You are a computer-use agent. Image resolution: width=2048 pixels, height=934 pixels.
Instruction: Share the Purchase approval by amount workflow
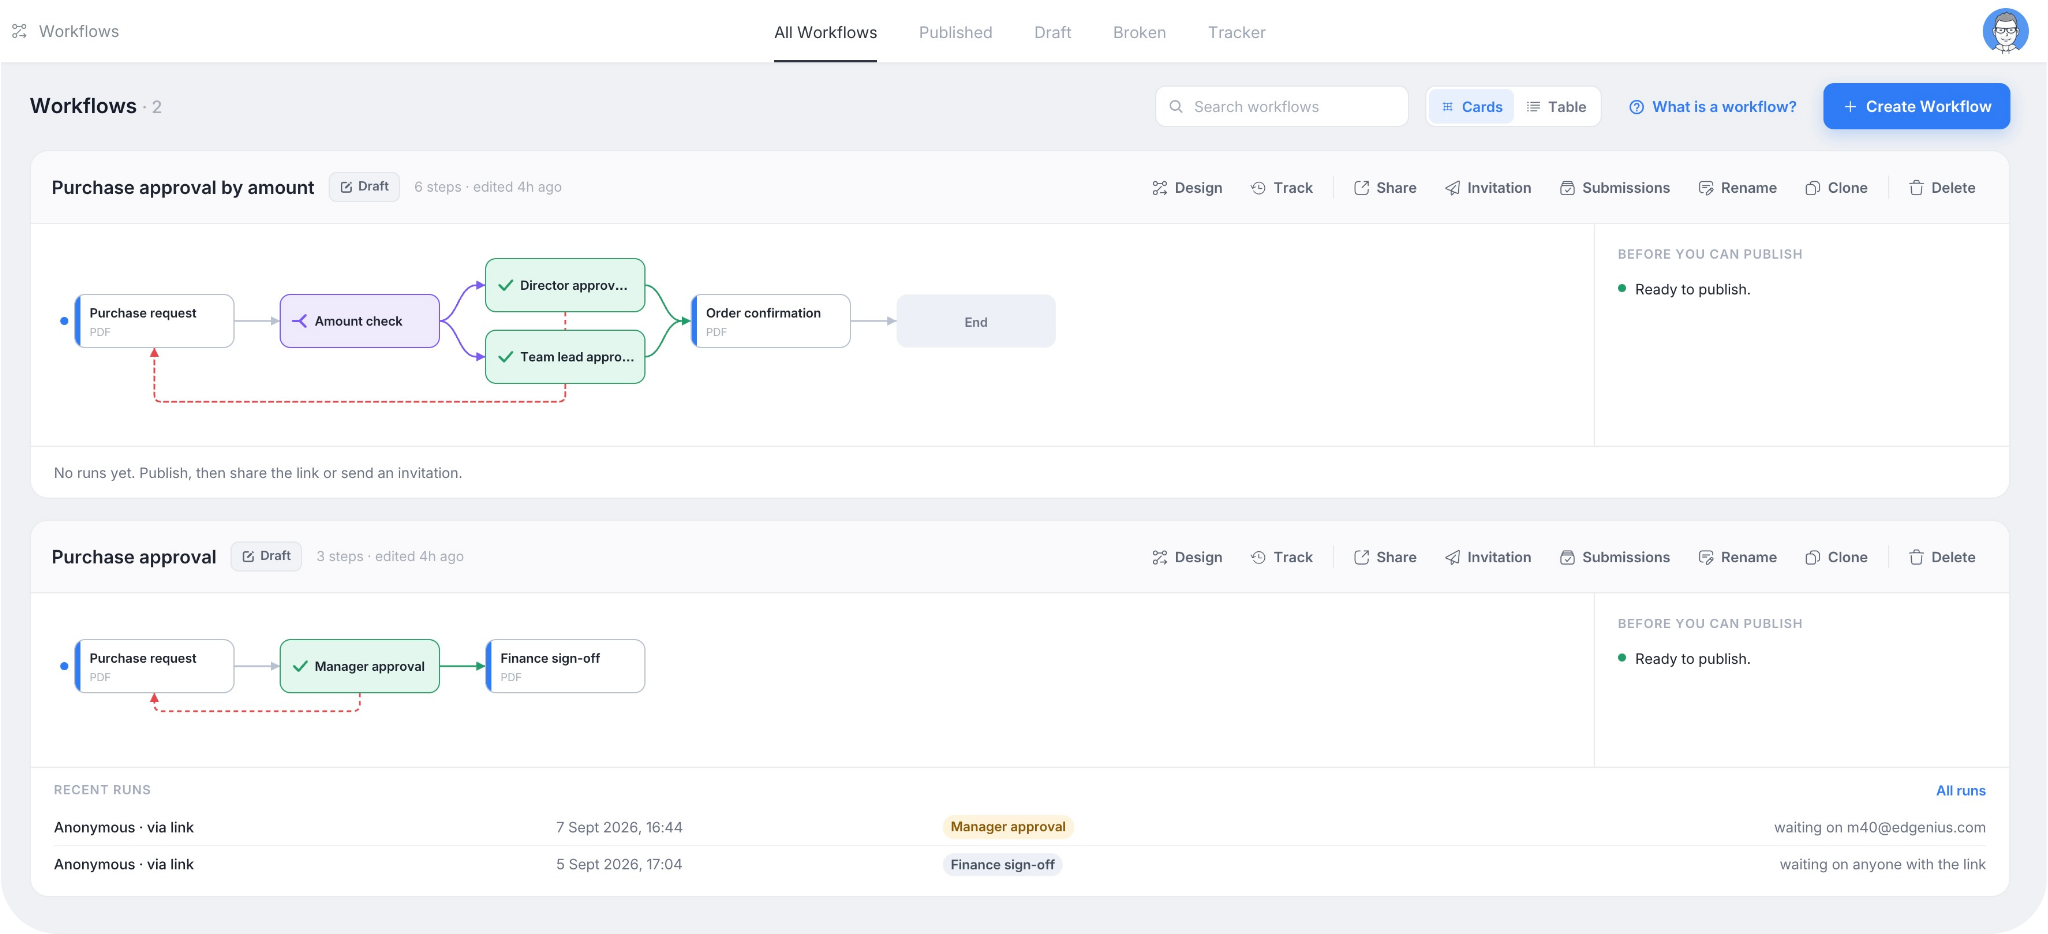pyautogui.click(x=1385, y=188)
